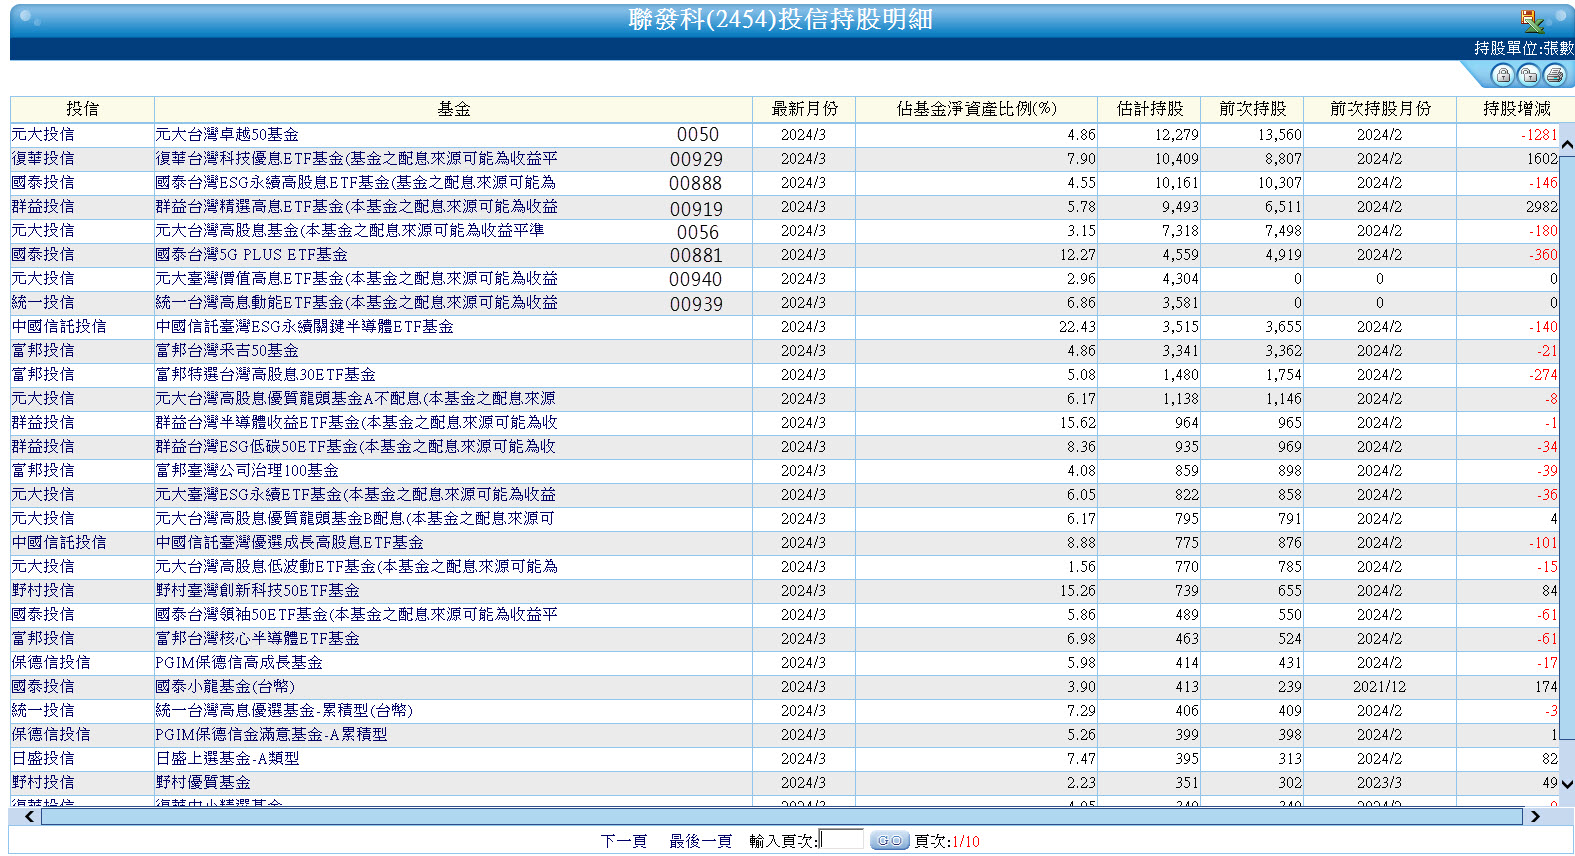This screenshot has width=1575, height=856.
Task: Open 日盛投信 company link
Action: (43, 759)
